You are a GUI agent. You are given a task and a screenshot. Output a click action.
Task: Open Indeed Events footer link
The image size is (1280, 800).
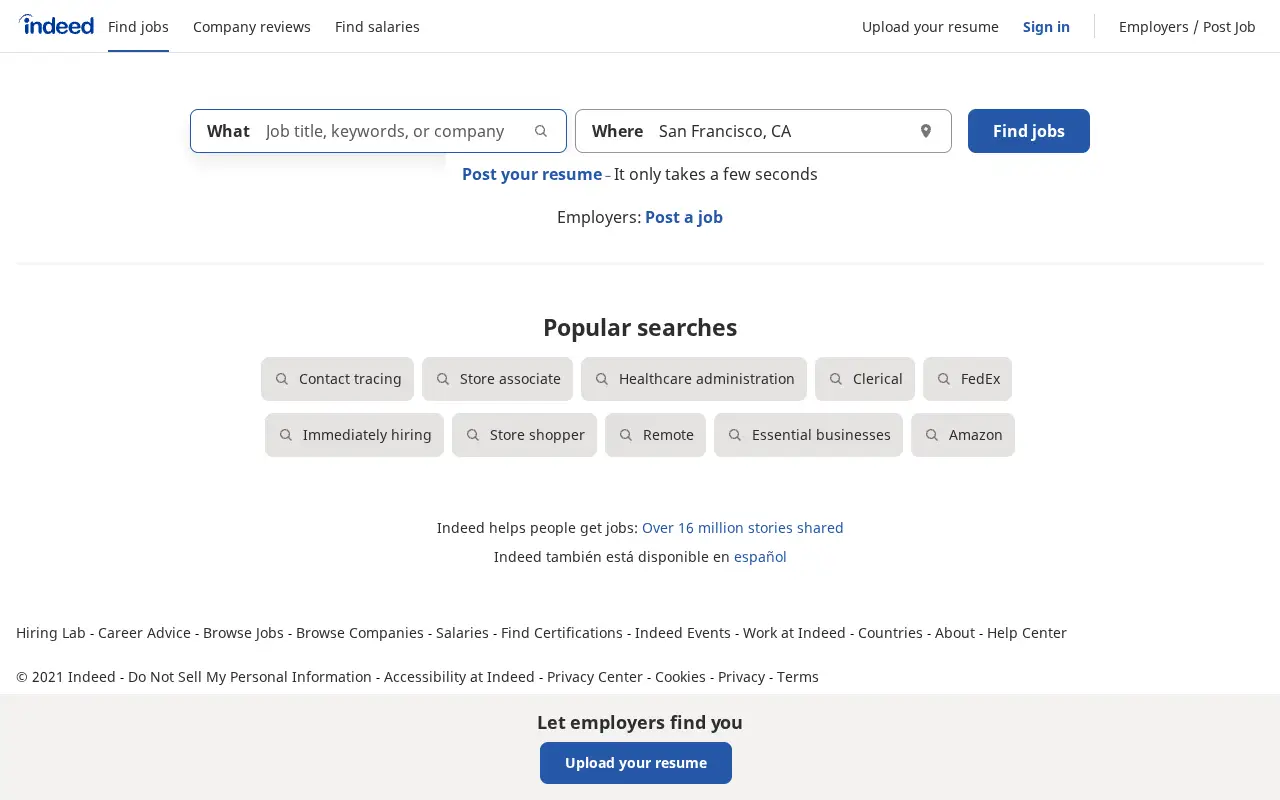[683, 633]
